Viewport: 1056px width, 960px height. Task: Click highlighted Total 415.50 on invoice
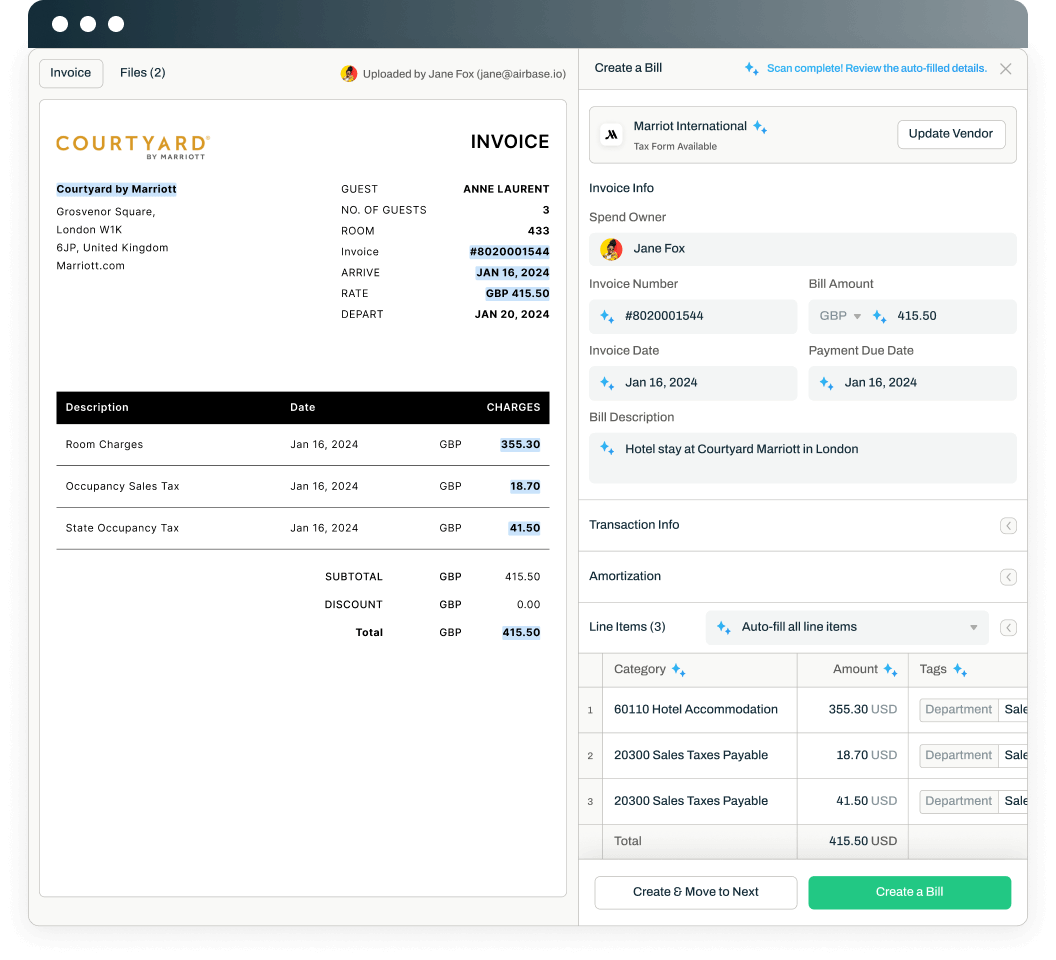point(521,633)
